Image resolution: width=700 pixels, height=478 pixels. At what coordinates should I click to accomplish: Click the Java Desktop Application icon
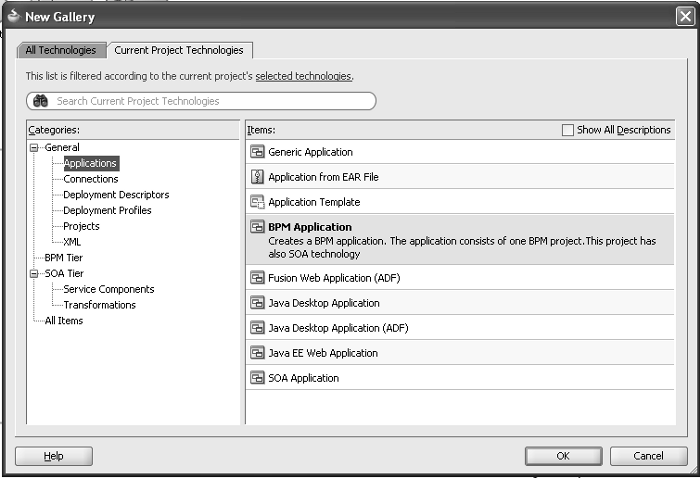257,303
